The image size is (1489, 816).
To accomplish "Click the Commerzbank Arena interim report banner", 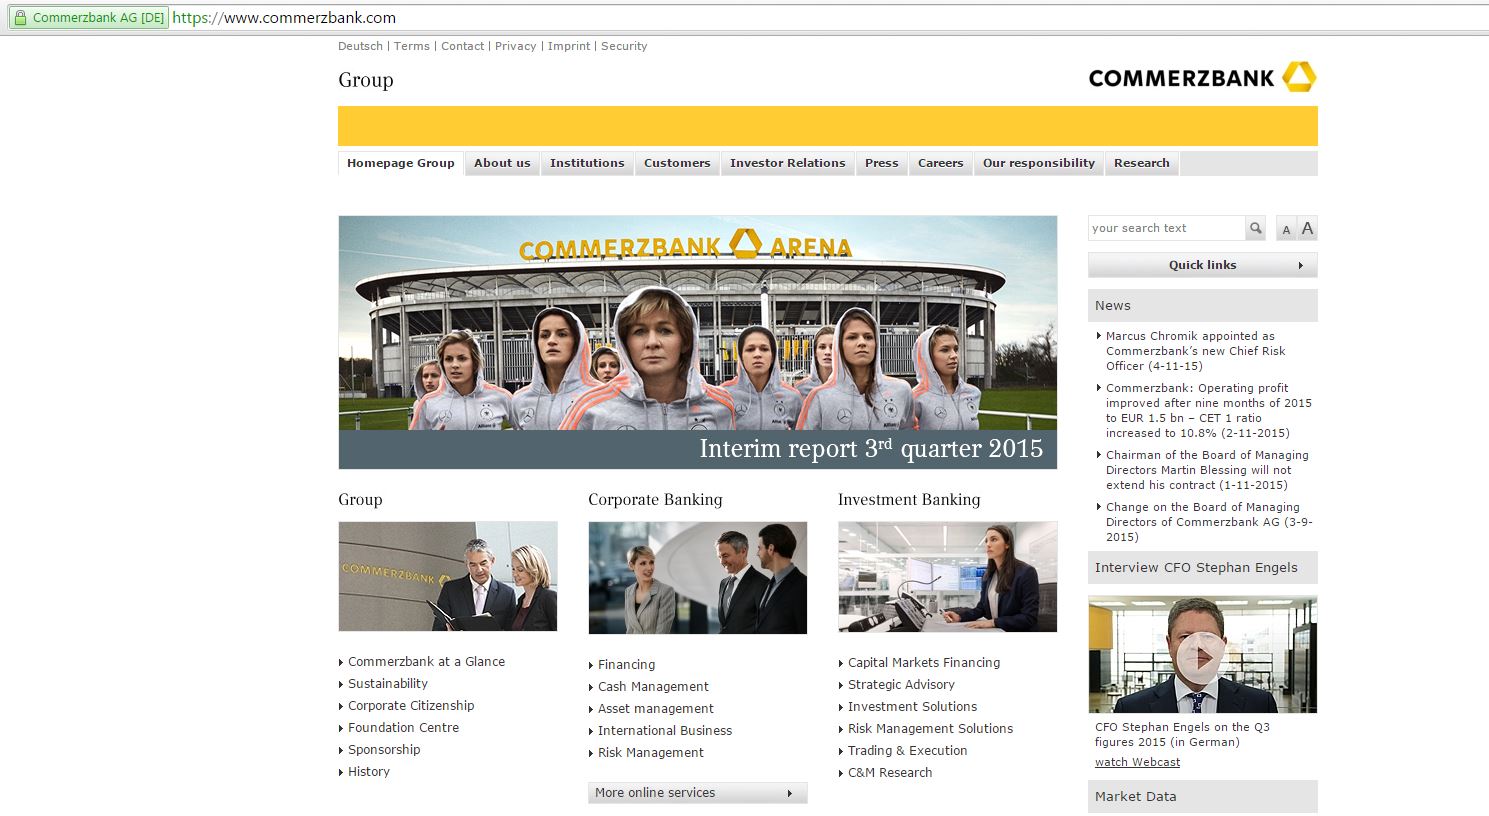I will click(698, 342).
